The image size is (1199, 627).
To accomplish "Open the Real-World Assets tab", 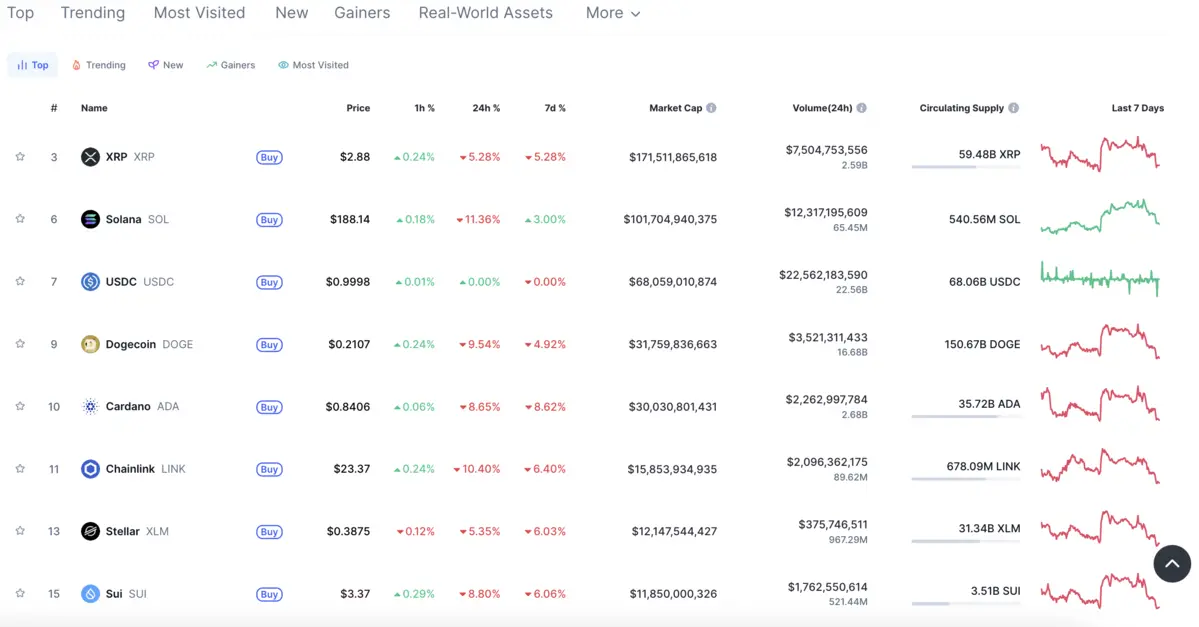I will [485, 13].
